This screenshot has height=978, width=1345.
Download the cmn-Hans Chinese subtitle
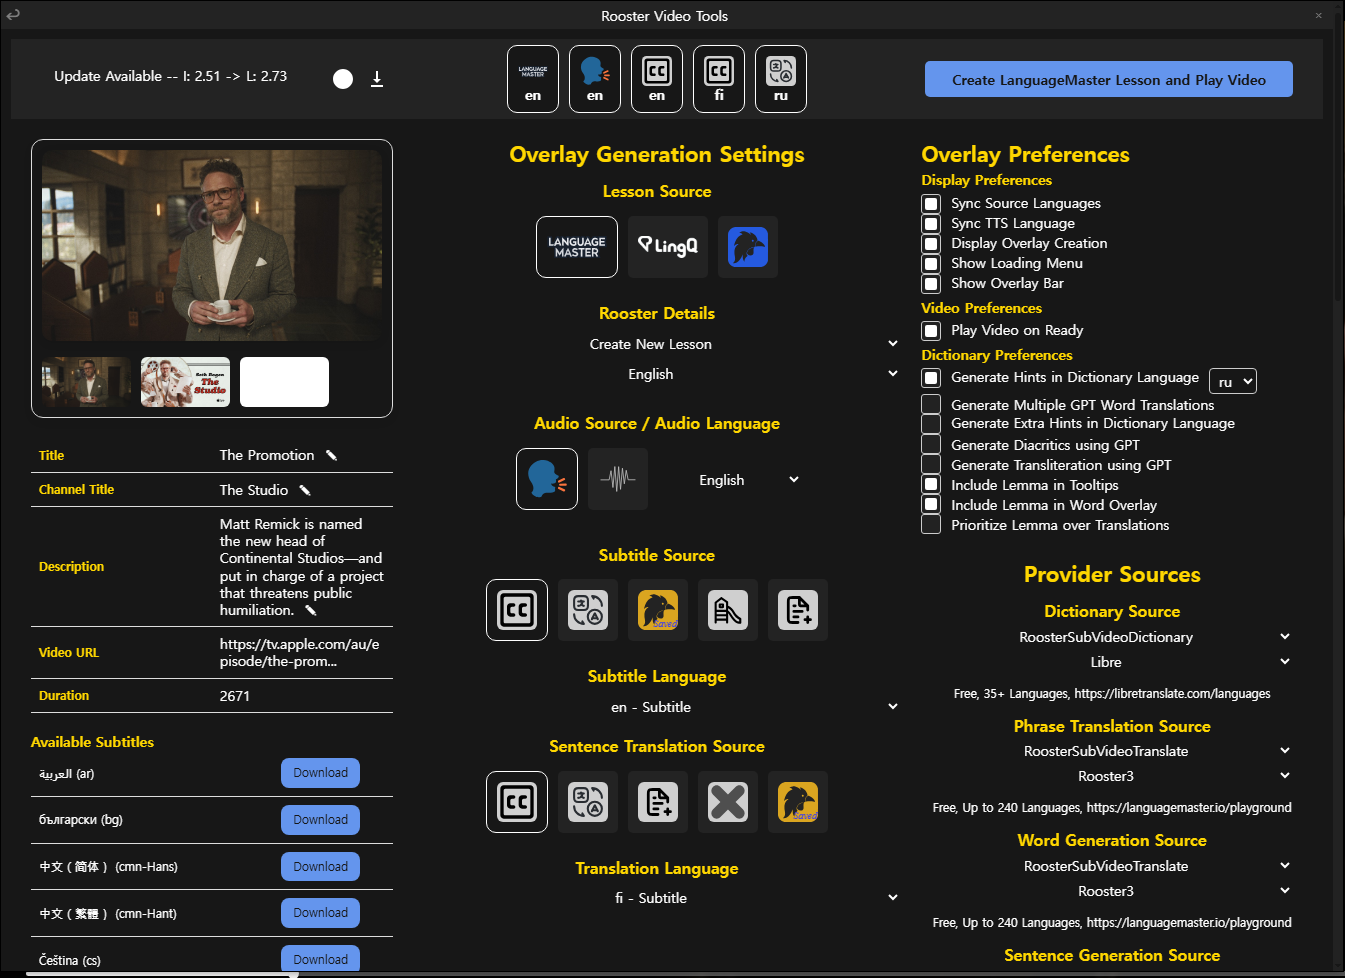pyautogui.click(x=320, y=867)
